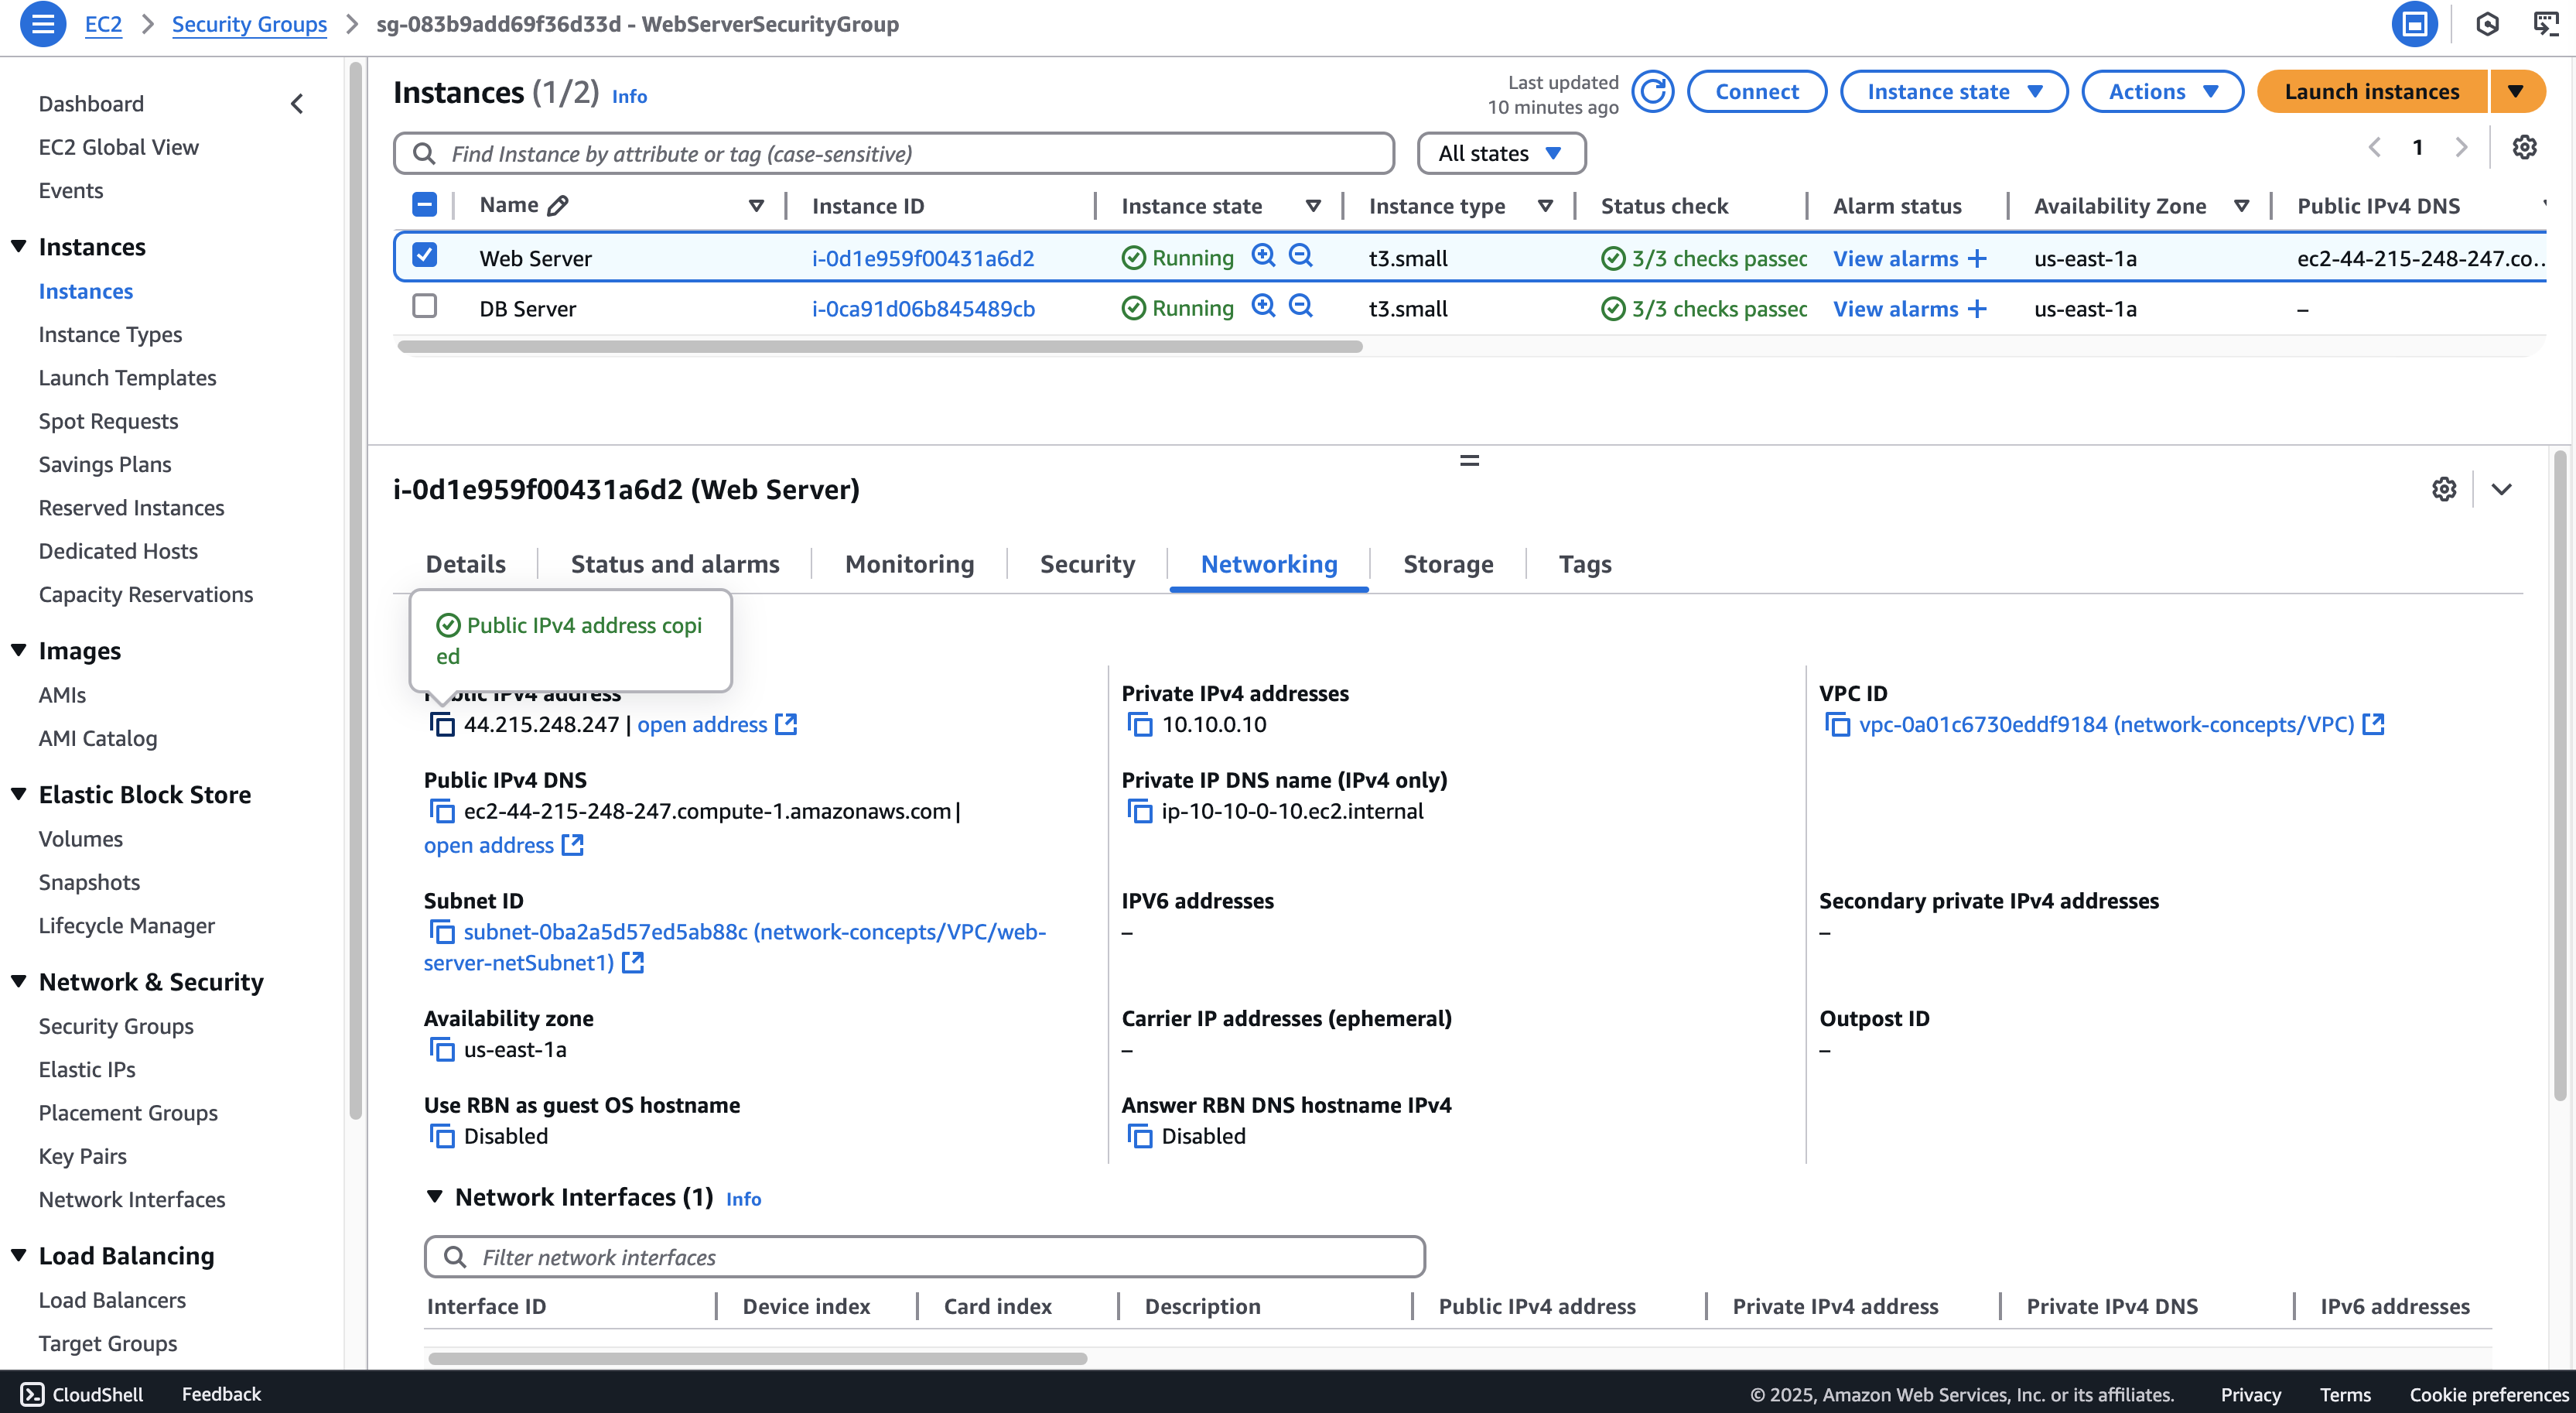Open the All states filter dropdown
This screenshot has height=1413, width=2576.
1501,153
